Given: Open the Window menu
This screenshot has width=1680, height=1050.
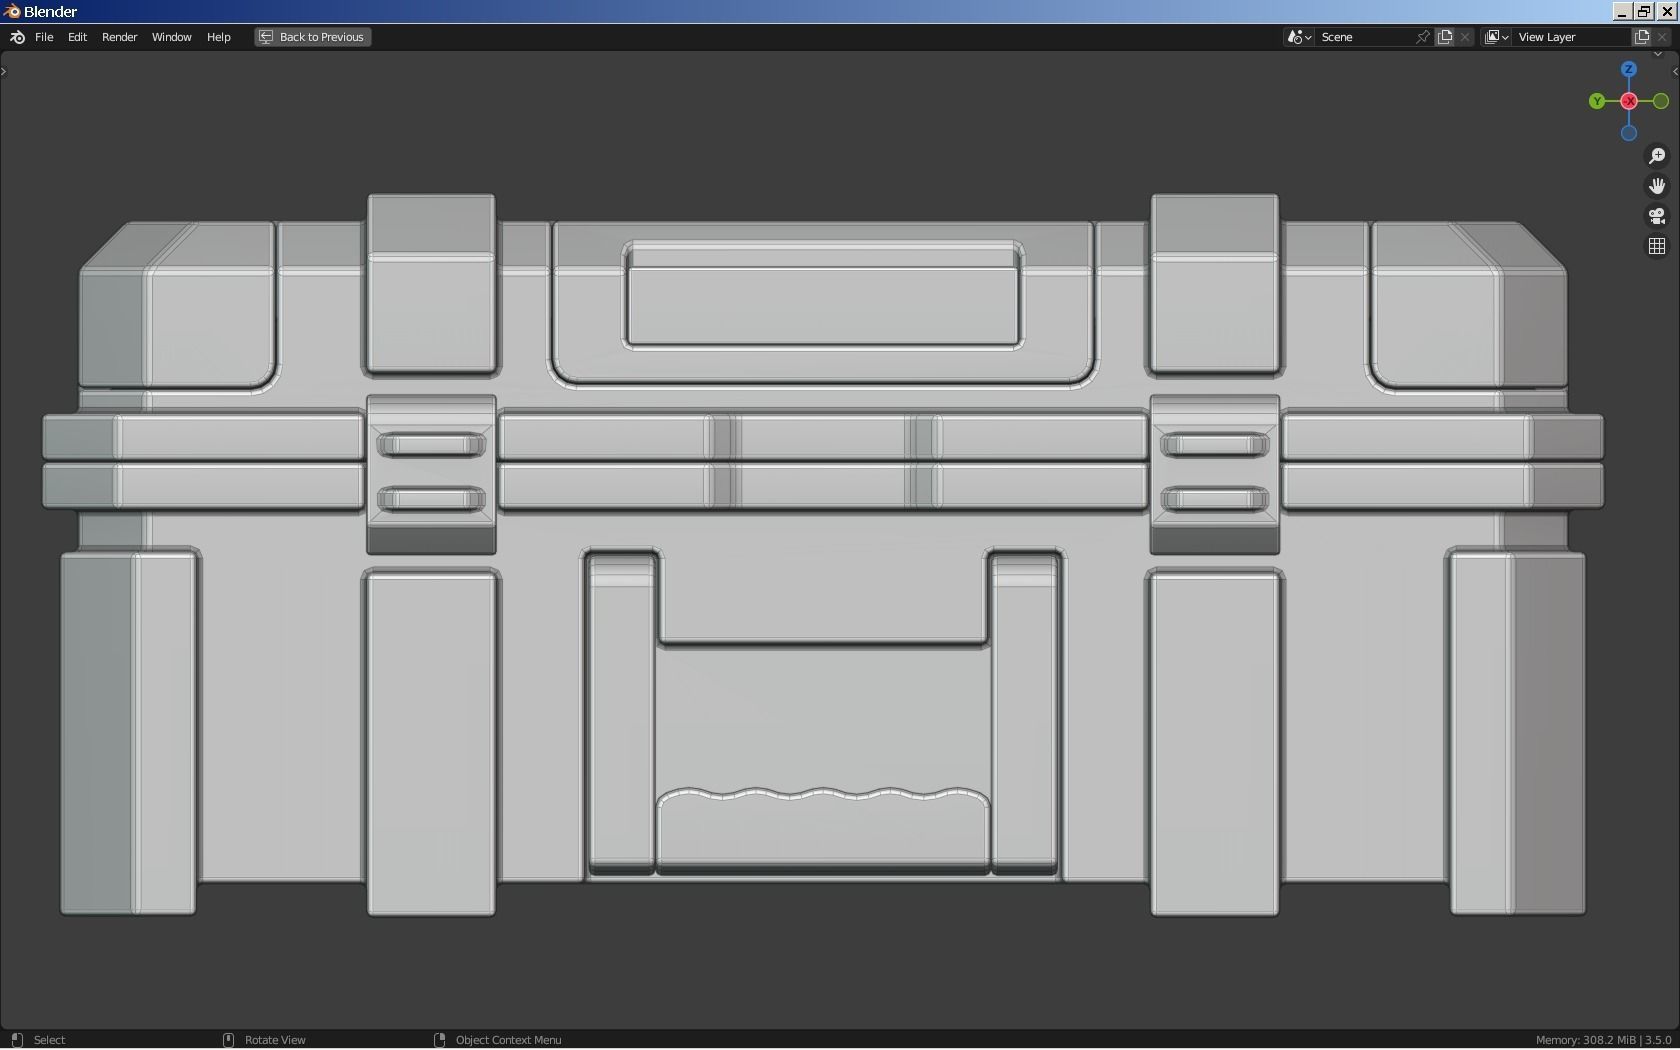Looking at the screenshot, I should coord(171,37).
